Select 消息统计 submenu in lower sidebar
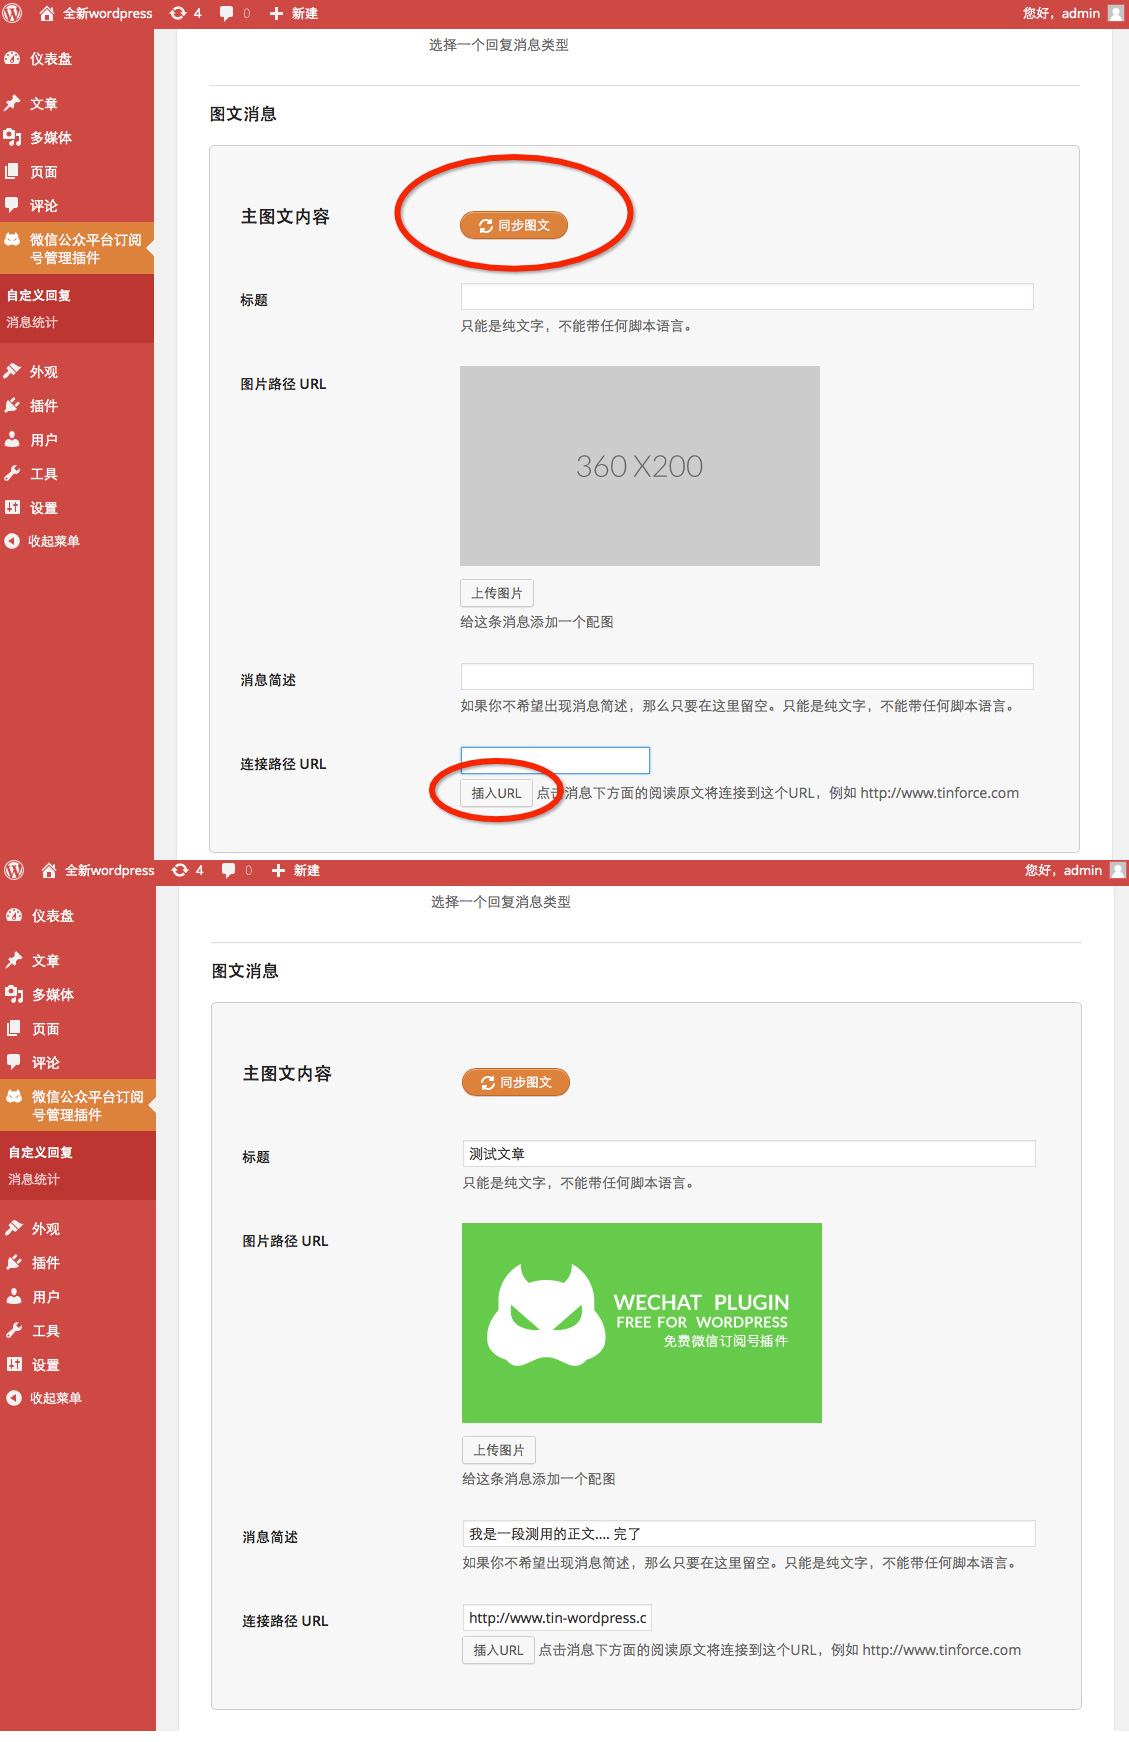This screenshot has height=1742, width=1129. 34,1179
